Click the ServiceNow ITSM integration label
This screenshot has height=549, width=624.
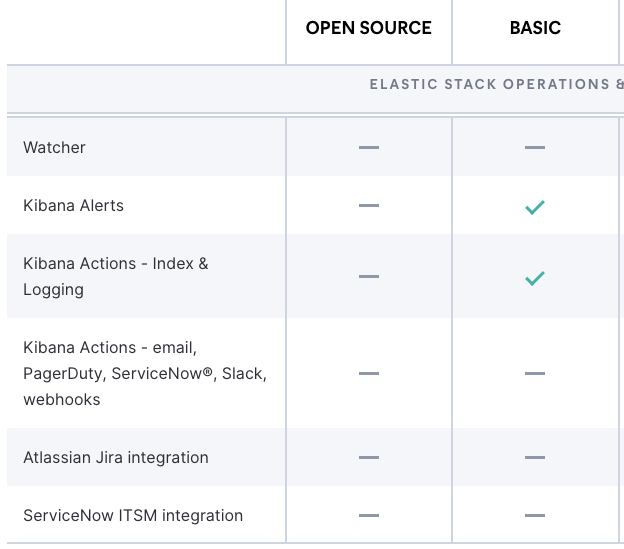133,516
